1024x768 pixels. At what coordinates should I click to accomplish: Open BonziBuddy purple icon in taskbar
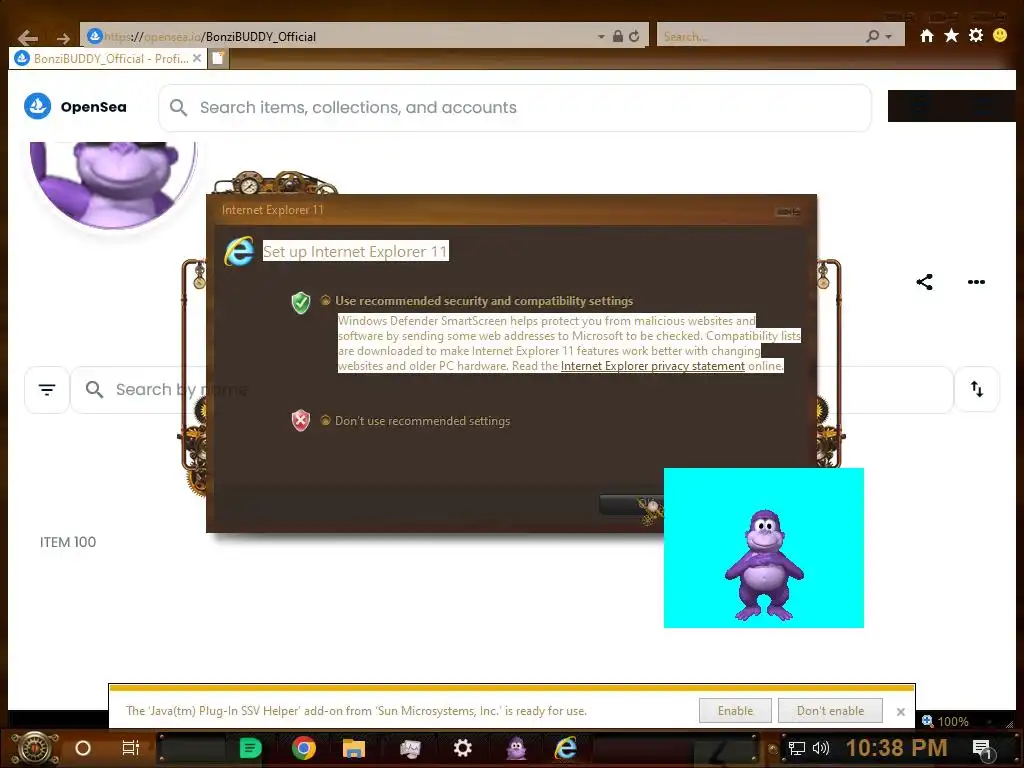point(516,748)
